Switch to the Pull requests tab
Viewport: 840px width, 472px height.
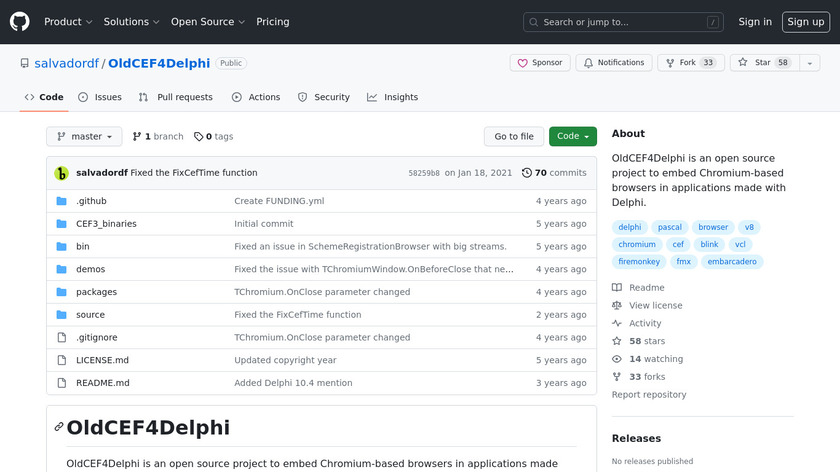tap(176, 97)
